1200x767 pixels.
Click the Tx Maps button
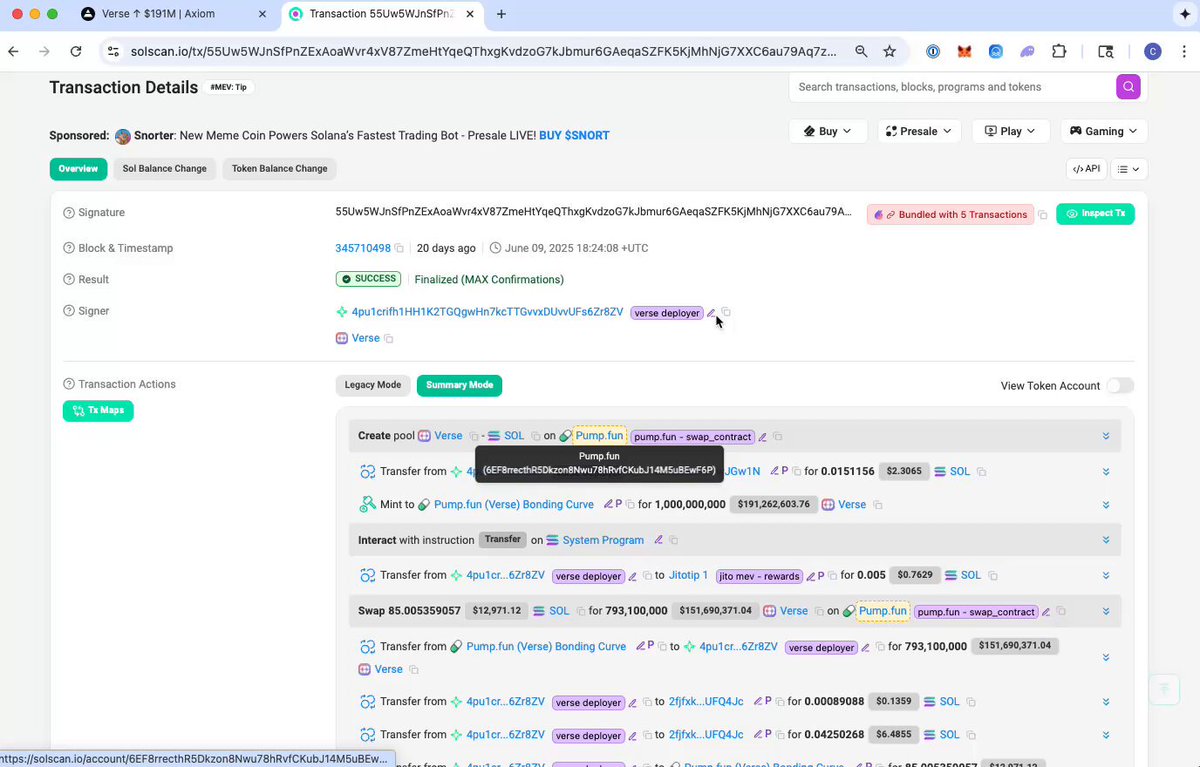pos(98,411)
